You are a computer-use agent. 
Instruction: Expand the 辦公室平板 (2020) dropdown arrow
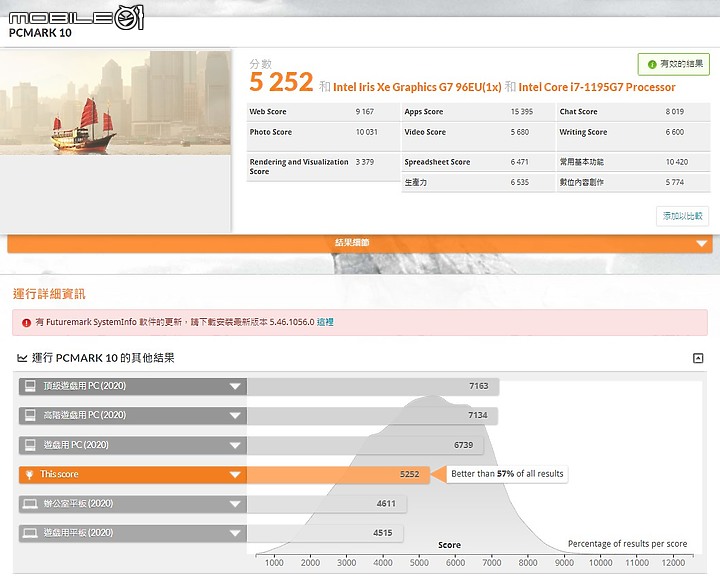pos(235,504)
